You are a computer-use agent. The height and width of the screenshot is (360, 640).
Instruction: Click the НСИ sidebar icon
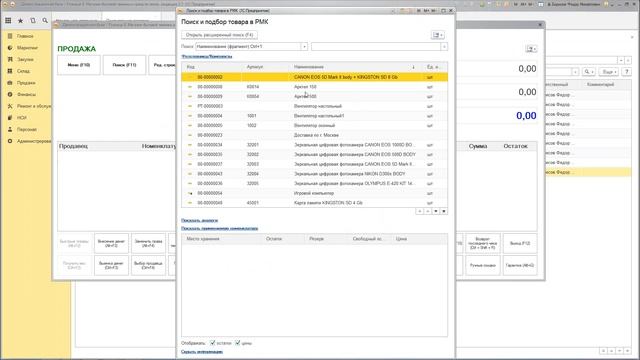pos(10,118)
